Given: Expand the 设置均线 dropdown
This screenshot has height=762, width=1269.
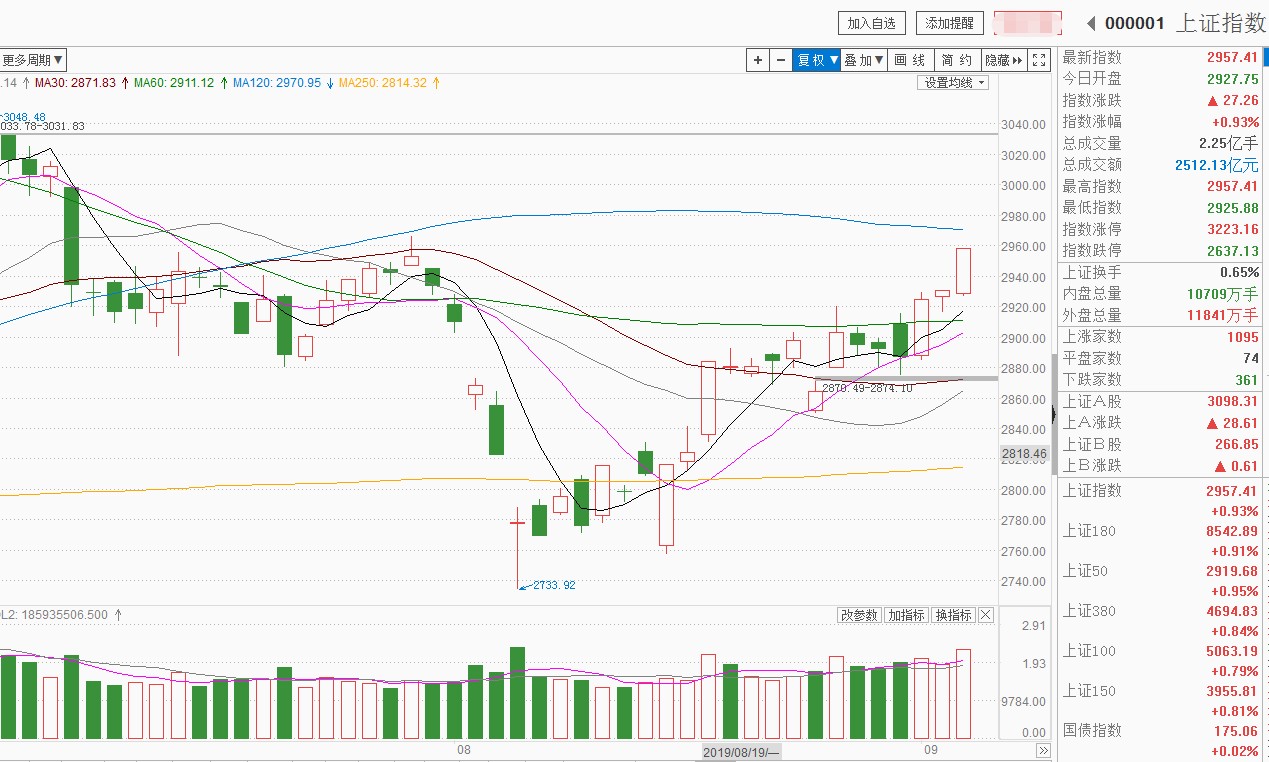Looking at the screenshot, I should pyautogui.click(x=953, y=83).
